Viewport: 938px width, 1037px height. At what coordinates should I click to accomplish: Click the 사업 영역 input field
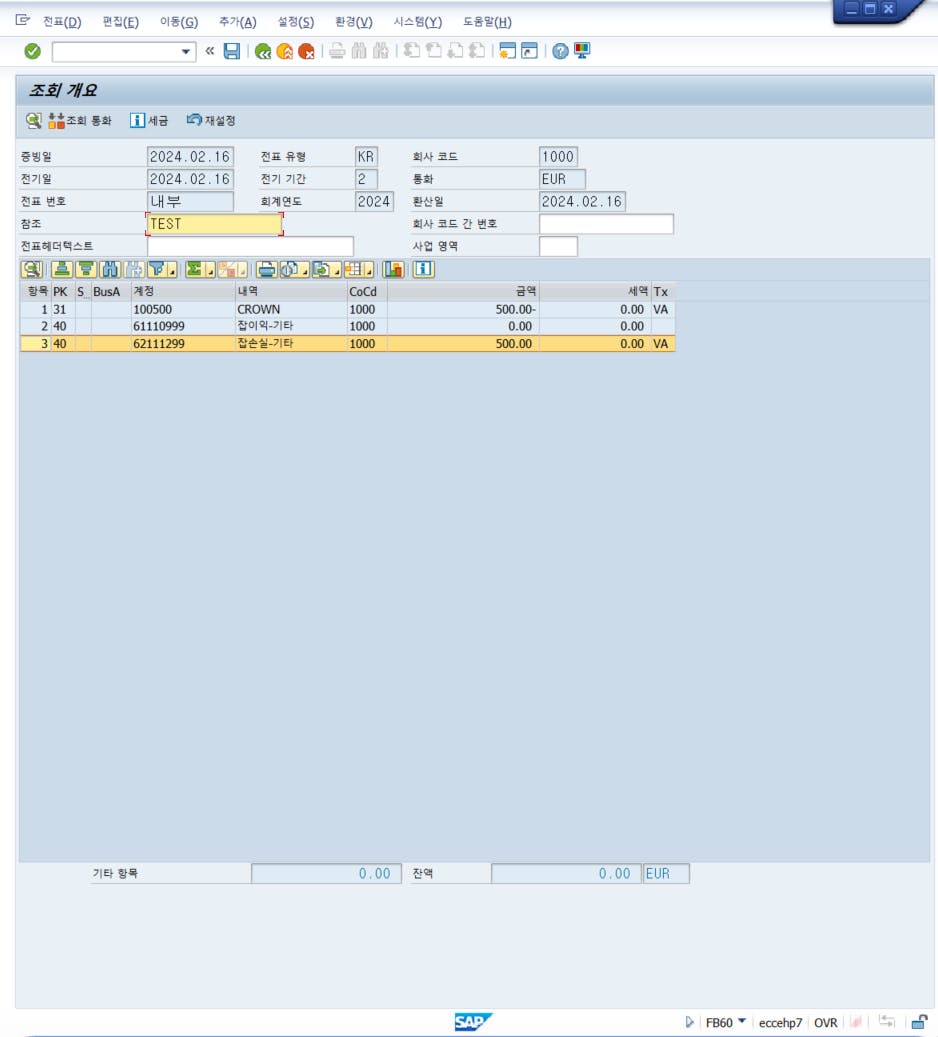coord(558,246)
